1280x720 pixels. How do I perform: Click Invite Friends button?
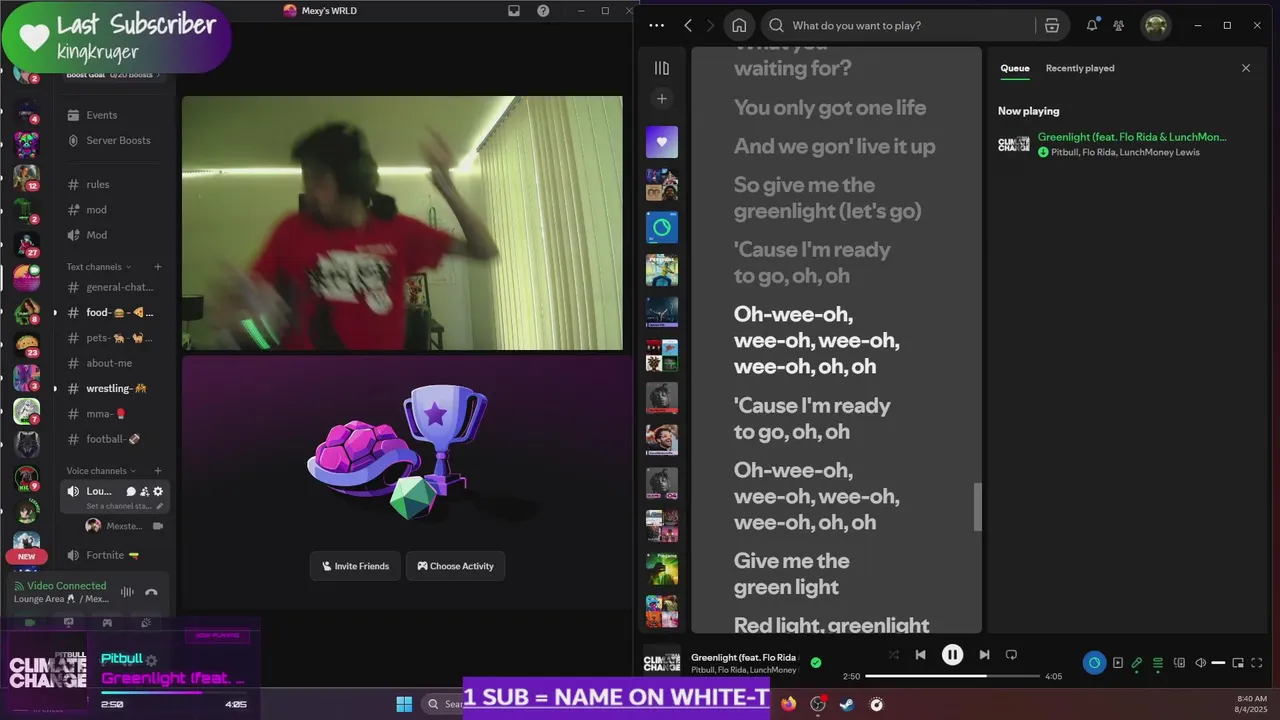(355, 566)
